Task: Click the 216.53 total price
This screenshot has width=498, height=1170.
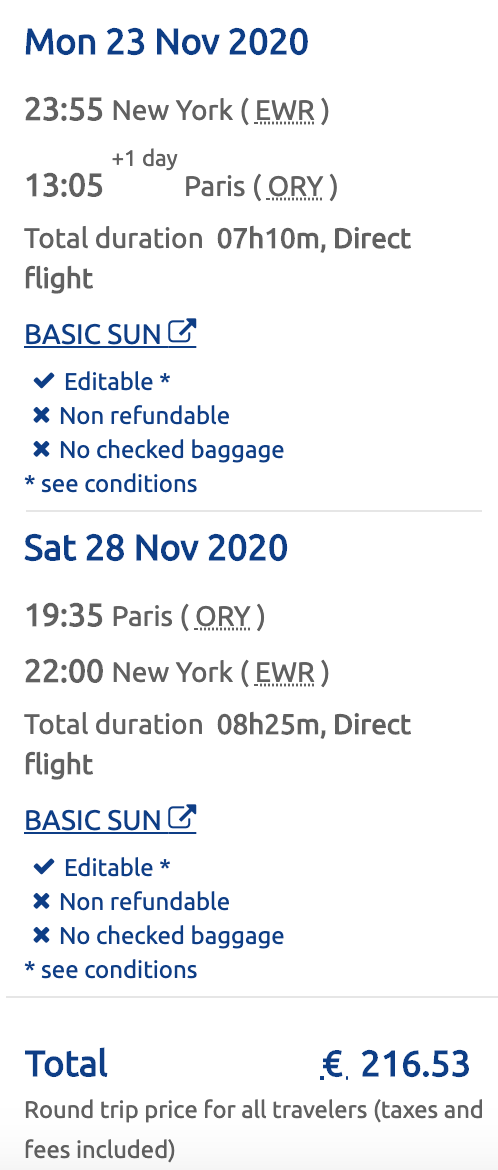Action: tap(415, 1064)
